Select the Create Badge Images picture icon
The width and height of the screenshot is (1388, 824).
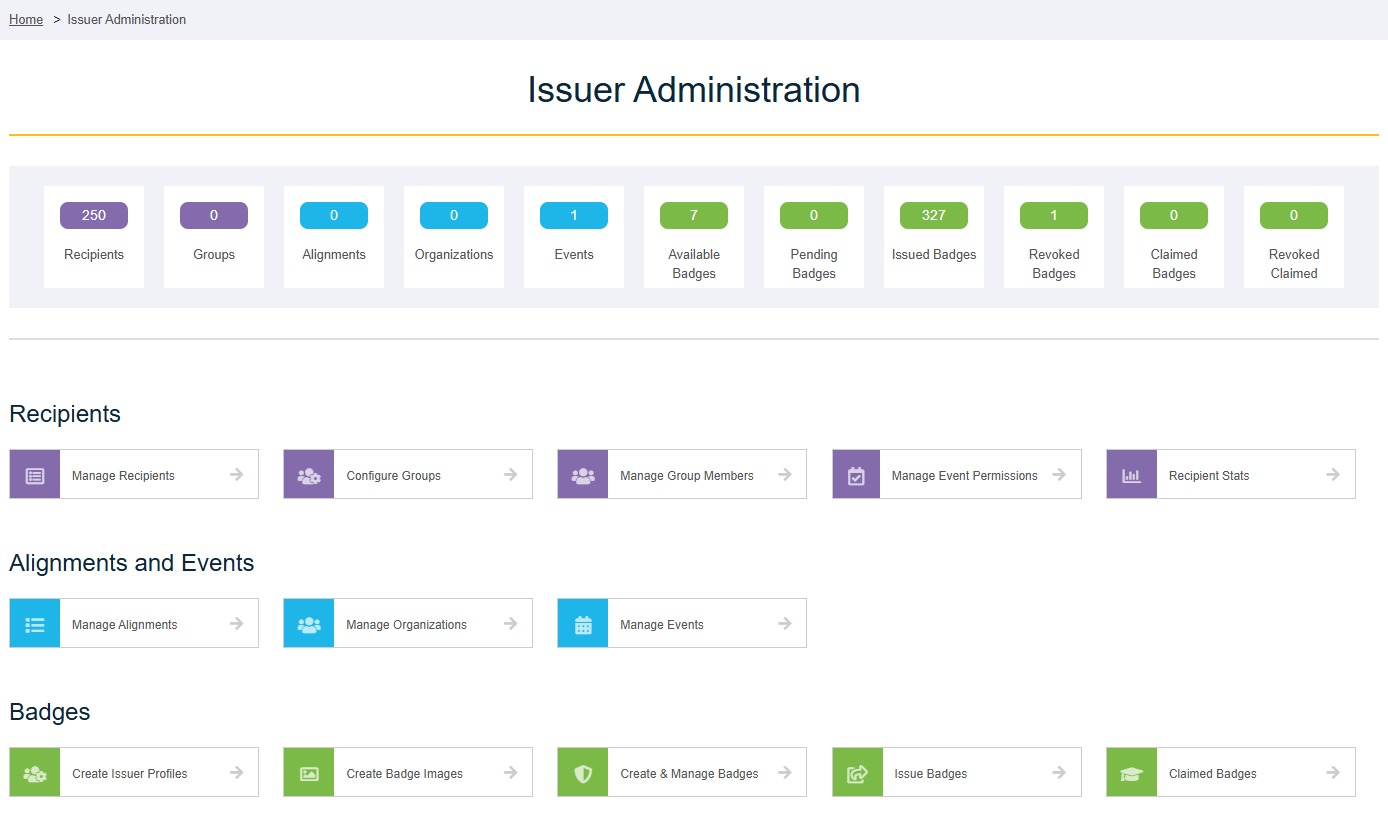[x=308, y=771]
